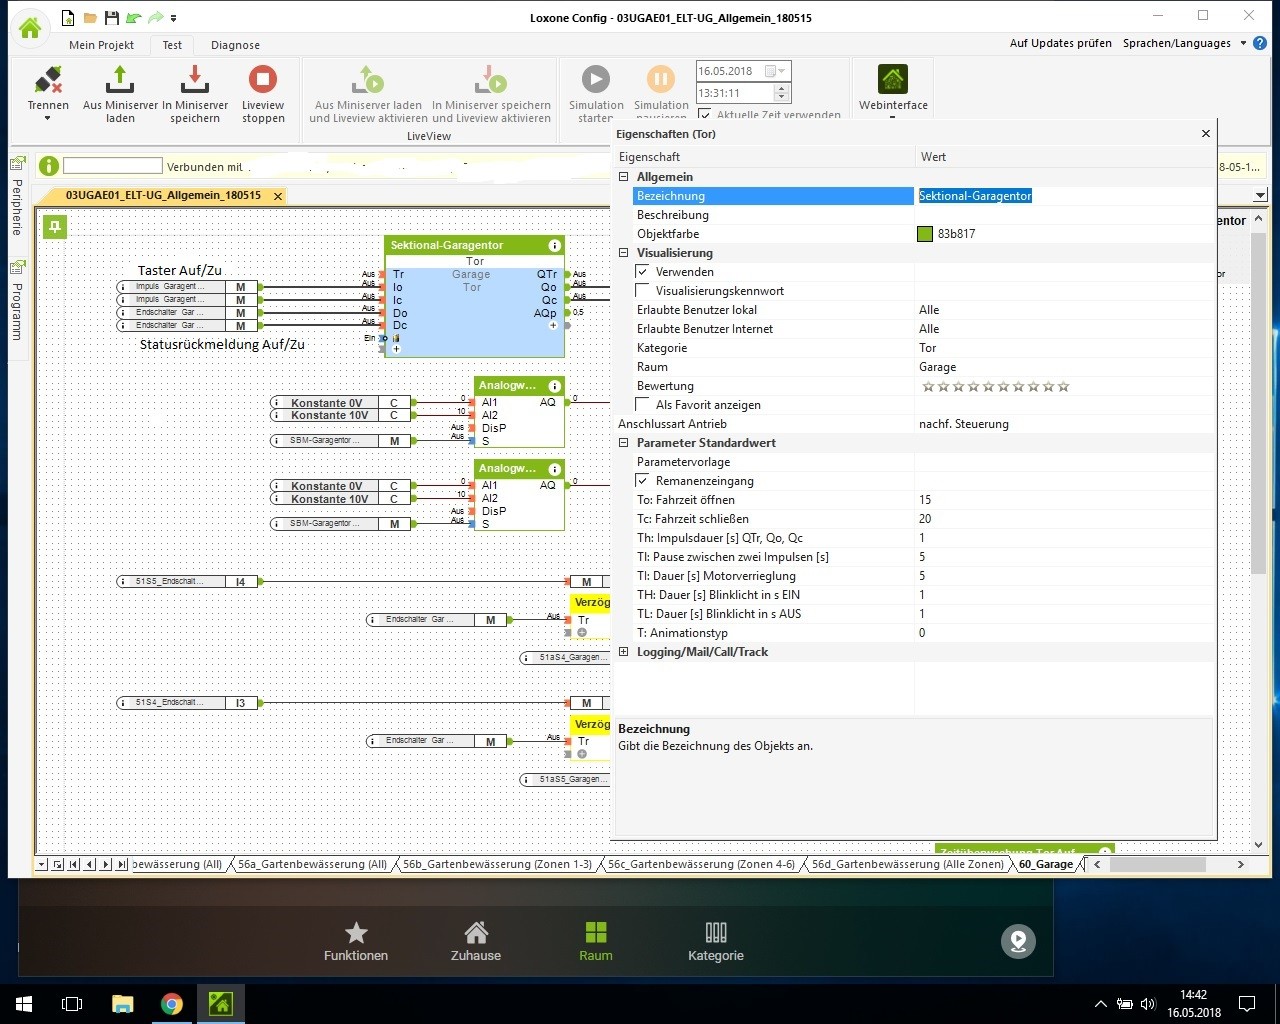This screenshot has height=1024, width=1280.
Task: Set the Bewertung star rating
Action: [995, 386]
